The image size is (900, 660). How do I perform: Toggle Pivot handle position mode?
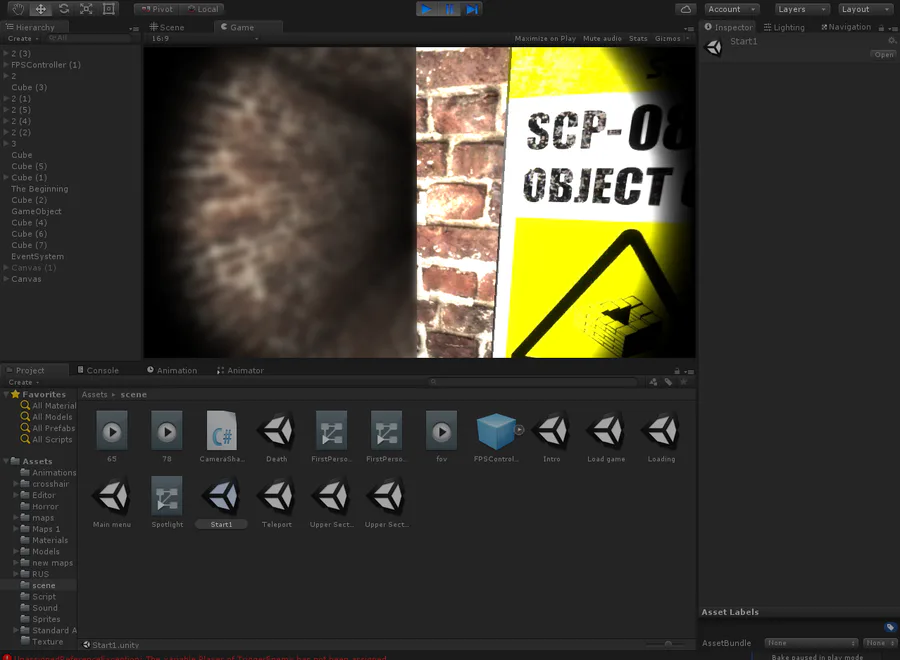tap(157, 9)
